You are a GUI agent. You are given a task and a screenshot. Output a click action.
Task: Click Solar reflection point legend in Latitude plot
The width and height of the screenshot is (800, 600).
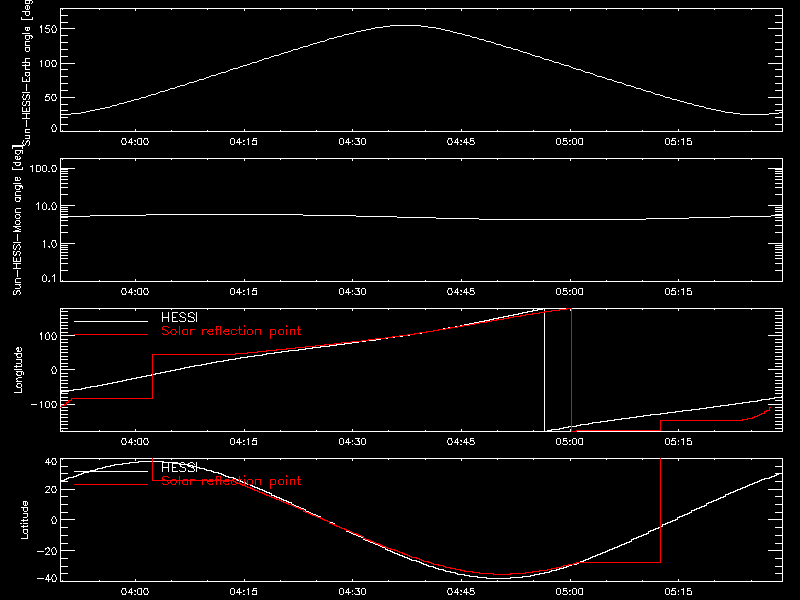(231, 481)
